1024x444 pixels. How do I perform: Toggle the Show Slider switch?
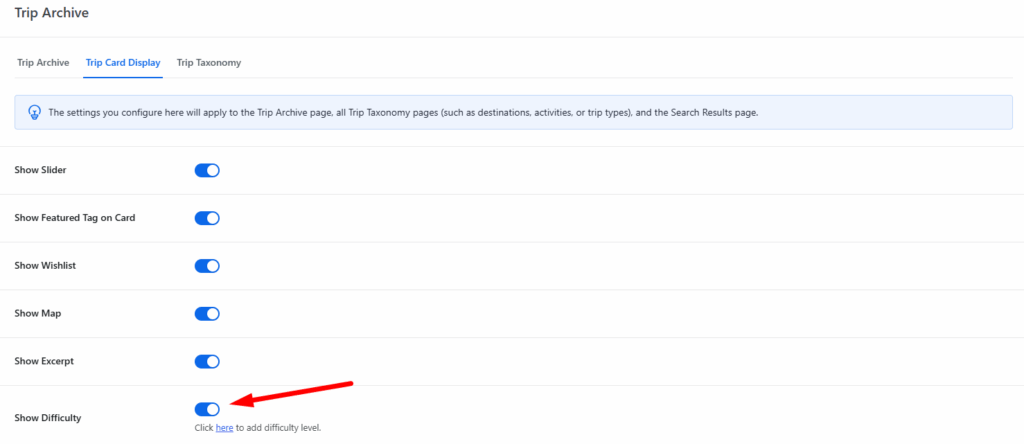(207, 170)
